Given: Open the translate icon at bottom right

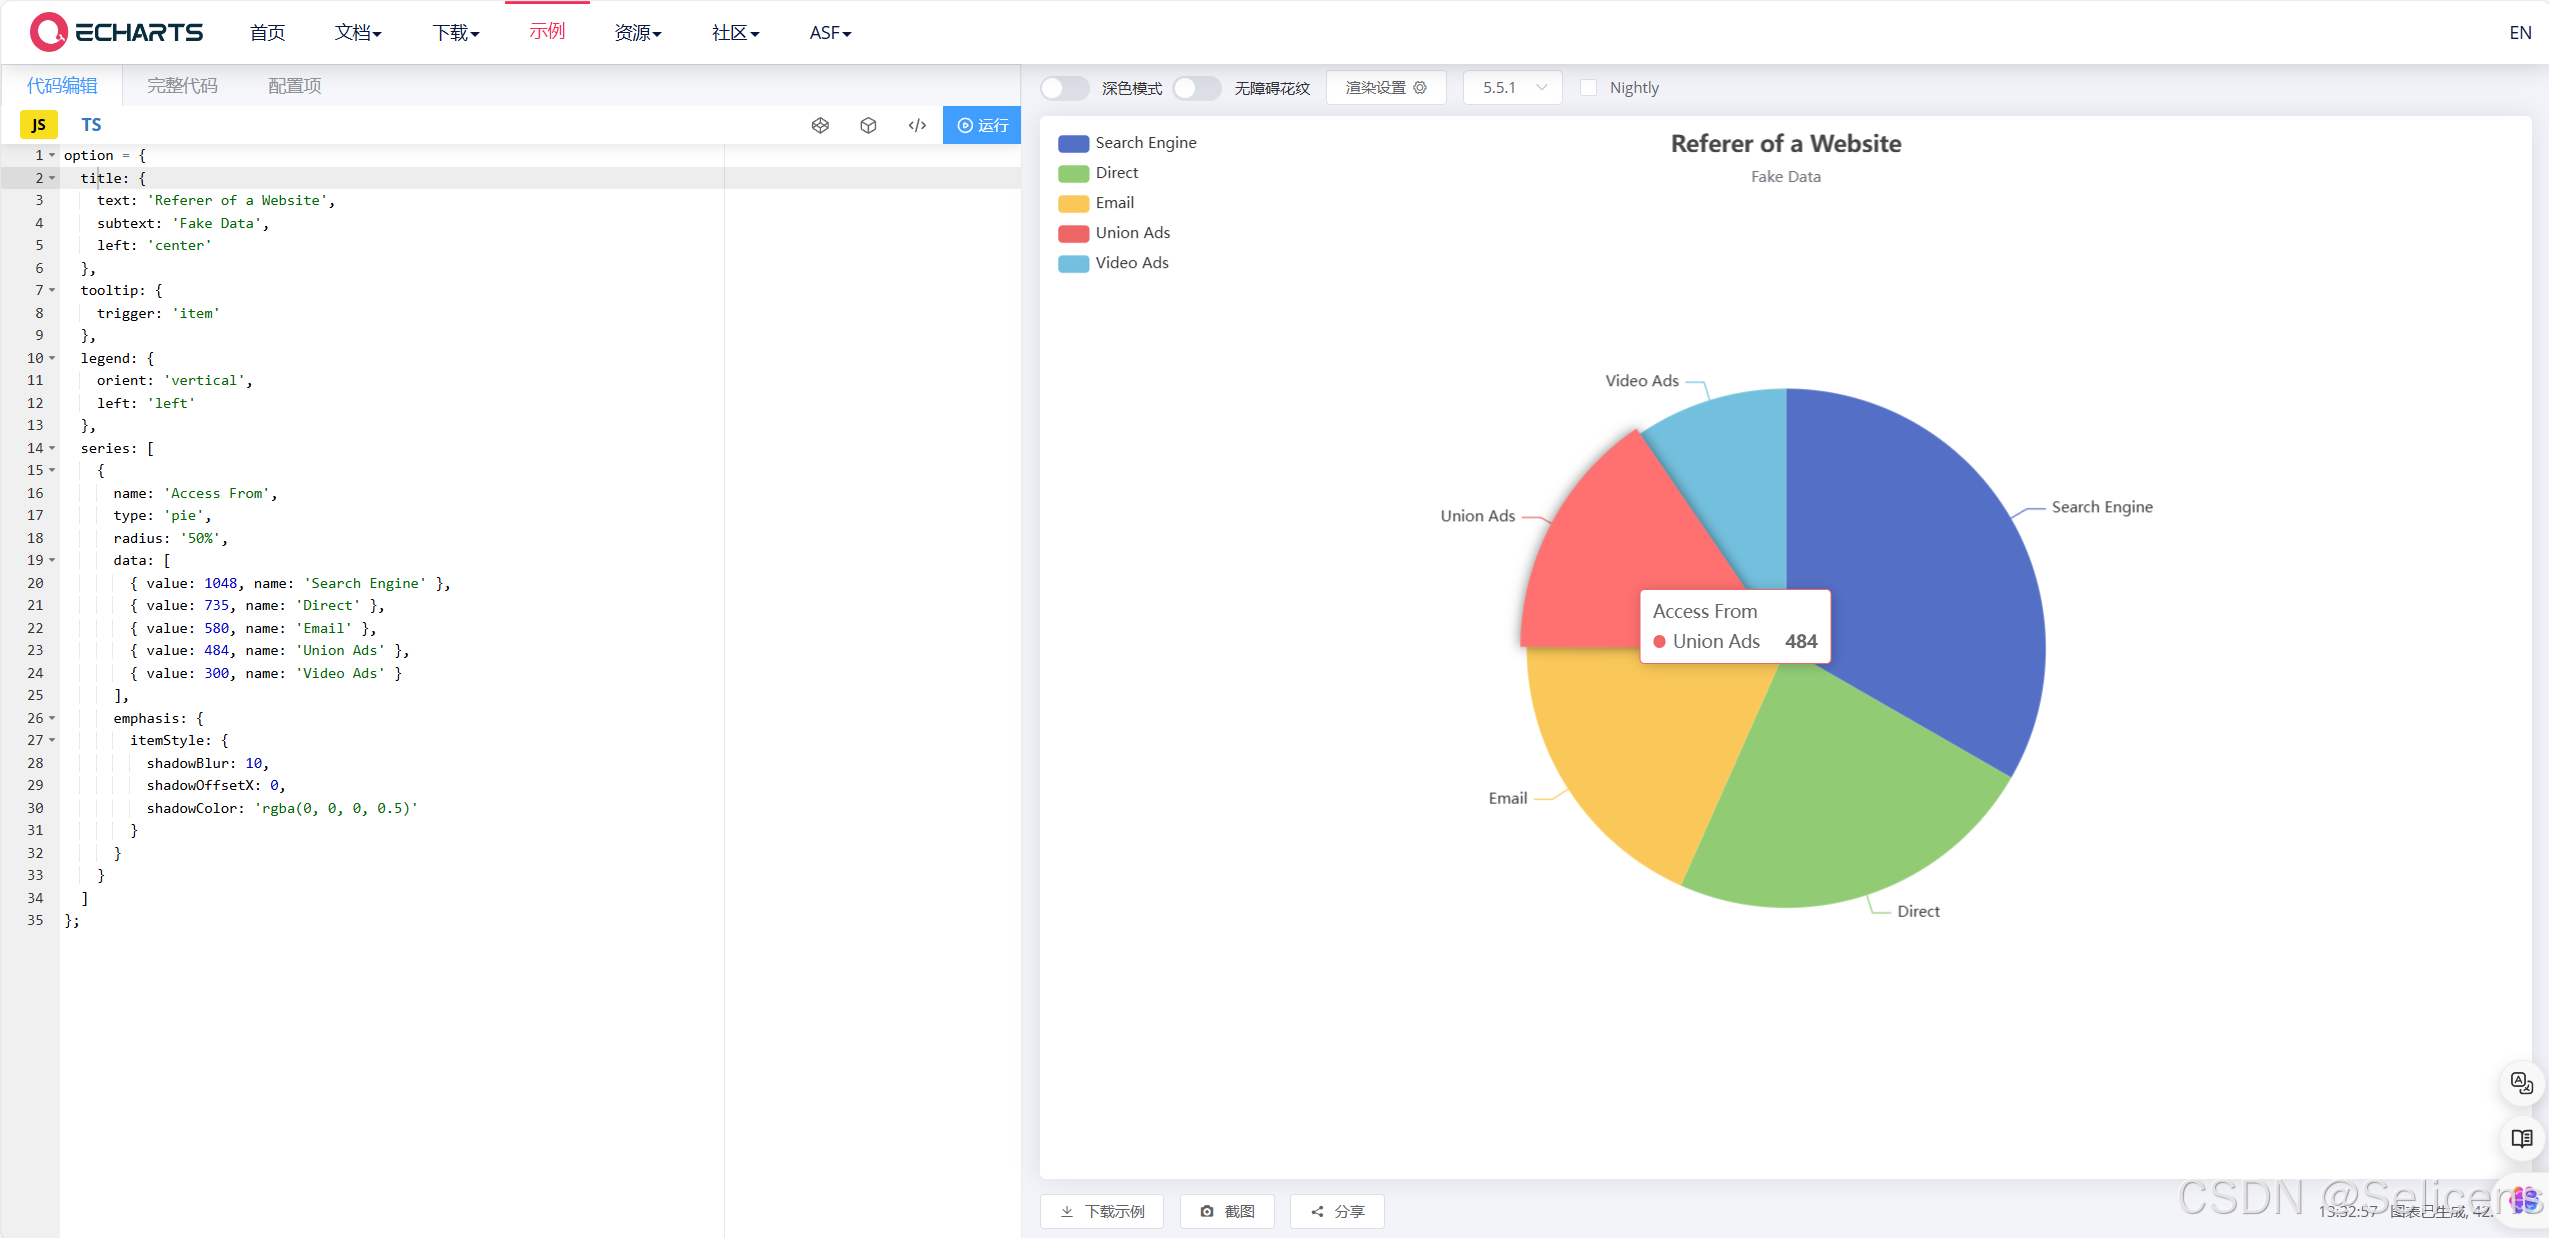Looking at the screenshot, I should pyautogui.click(x=2521, y=1083).
